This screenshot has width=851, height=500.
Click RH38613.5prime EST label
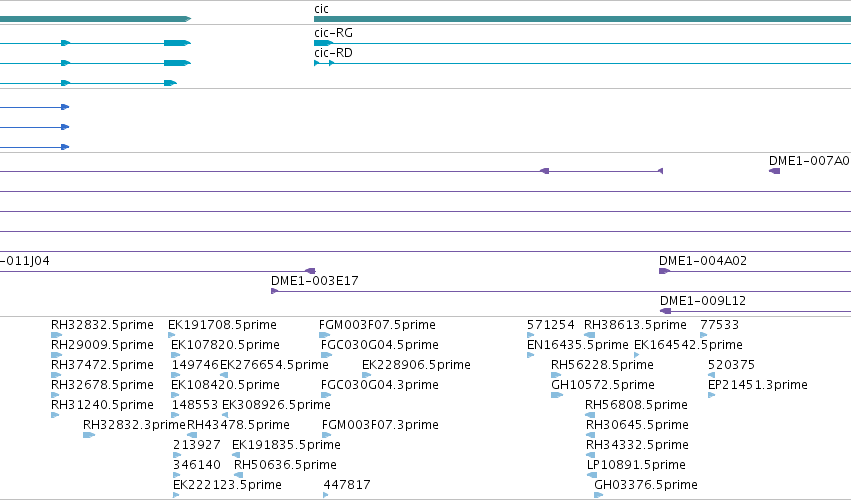tap(636, 325)
